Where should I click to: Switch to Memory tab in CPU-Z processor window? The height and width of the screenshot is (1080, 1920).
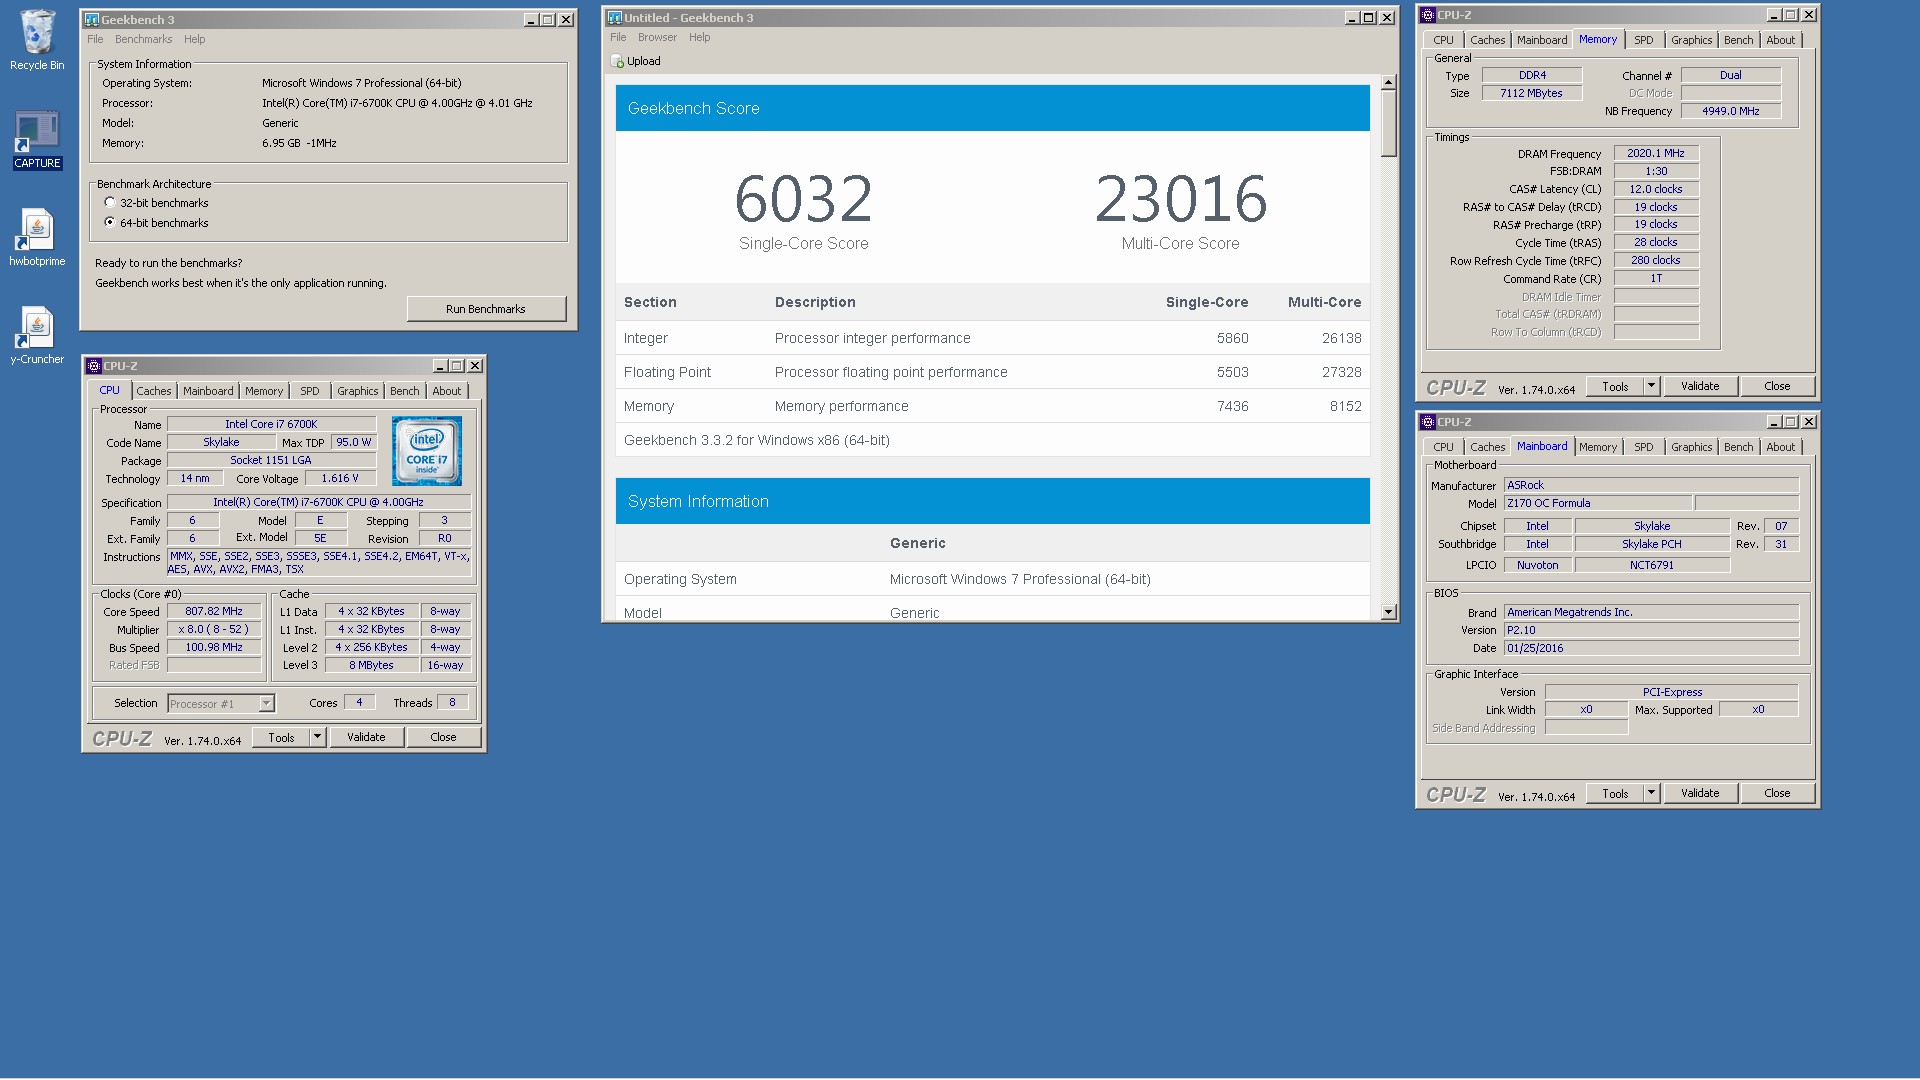tap(264, 391)
